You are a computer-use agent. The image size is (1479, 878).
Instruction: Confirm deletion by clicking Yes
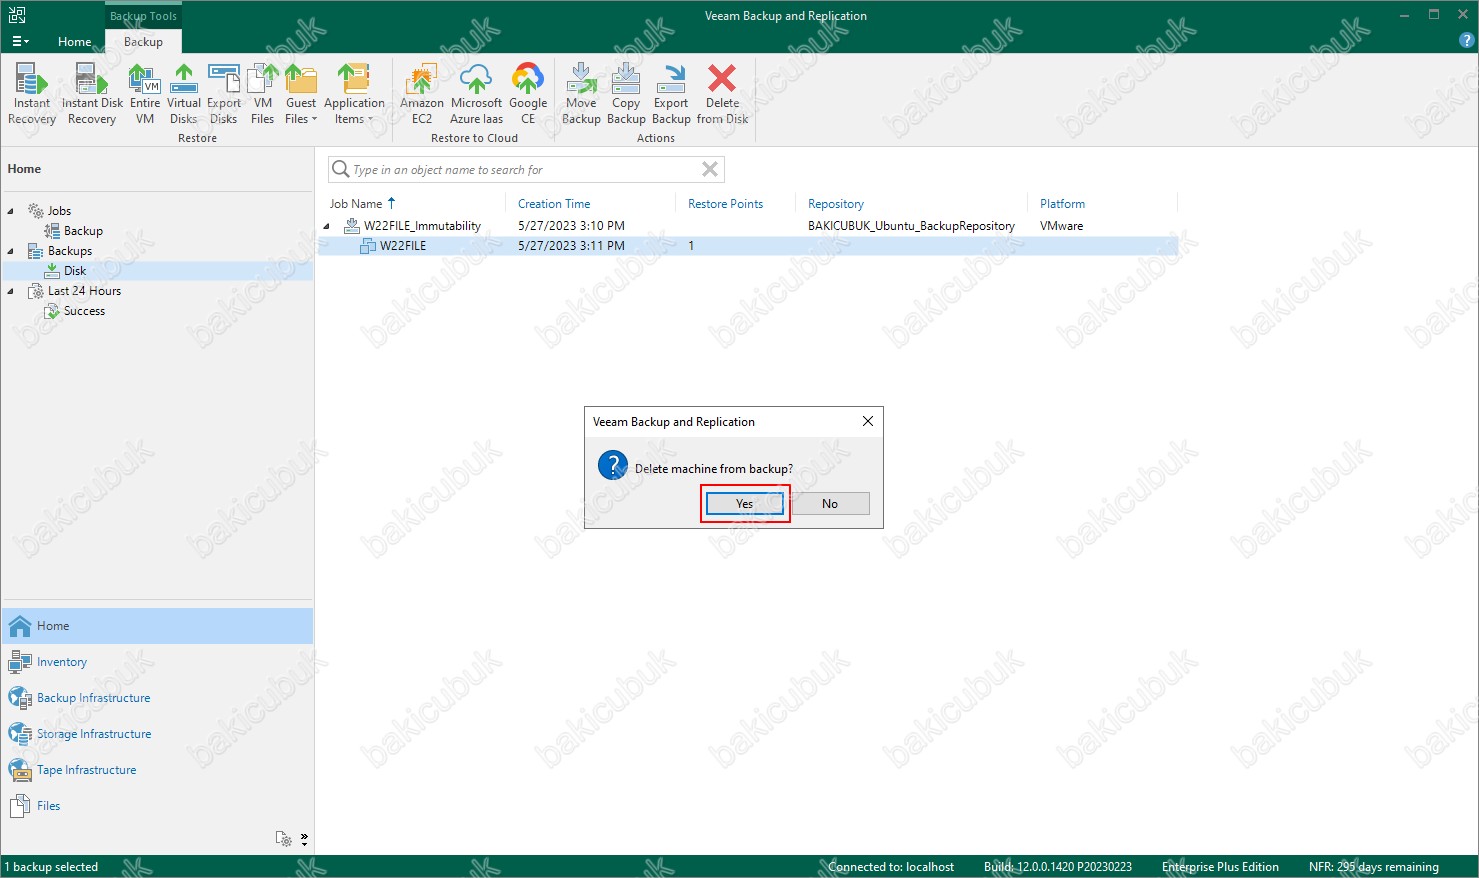click(x=744, y=503)
